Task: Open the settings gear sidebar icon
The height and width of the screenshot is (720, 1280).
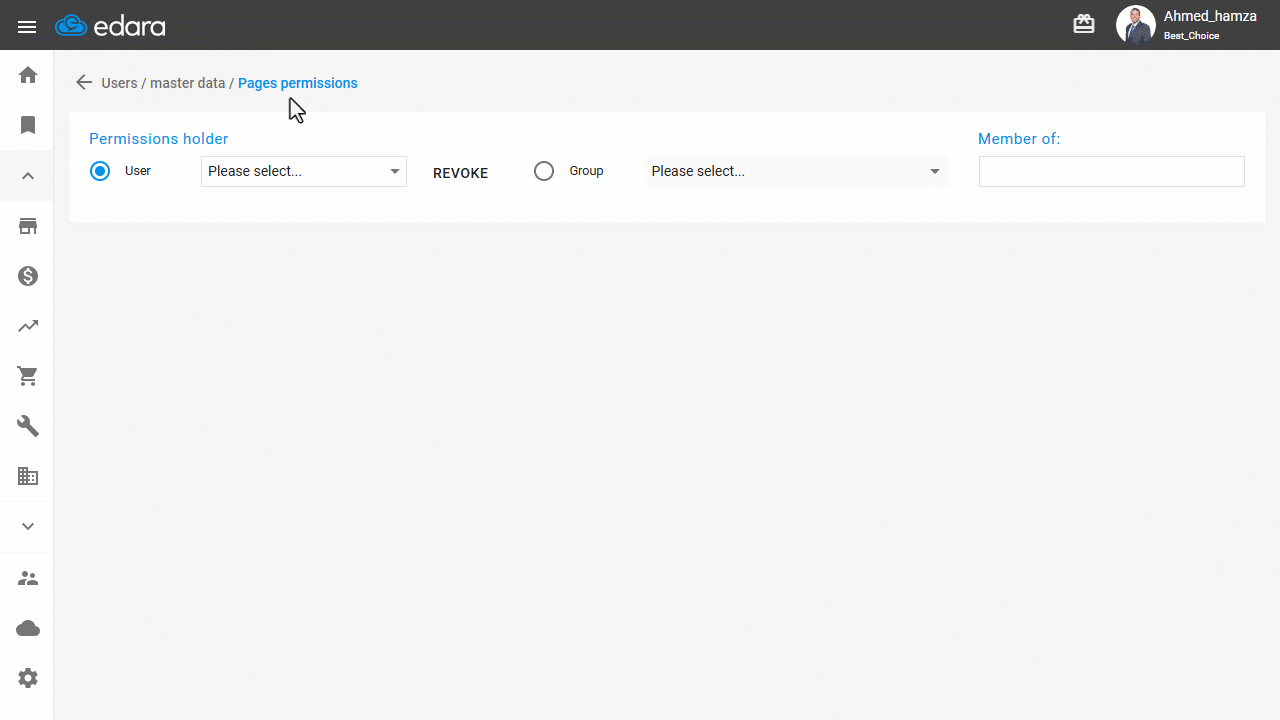Action: [28, 678]
